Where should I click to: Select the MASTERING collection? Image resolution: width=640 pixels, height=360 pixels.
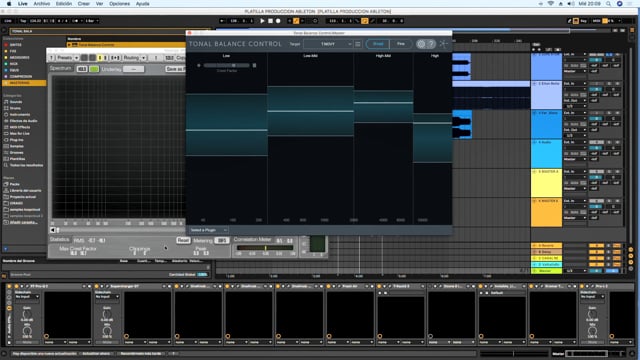click(24, 83)
